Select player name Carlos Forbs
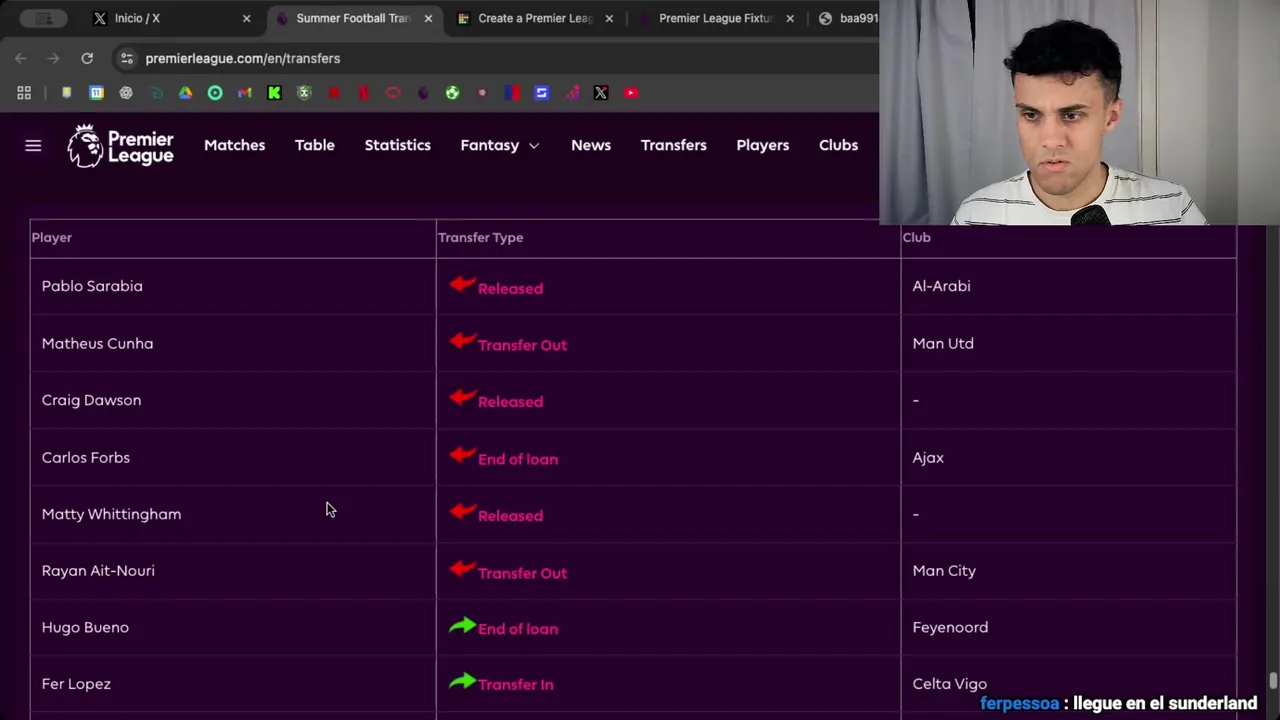1280x720 pixels. (86, 457)
